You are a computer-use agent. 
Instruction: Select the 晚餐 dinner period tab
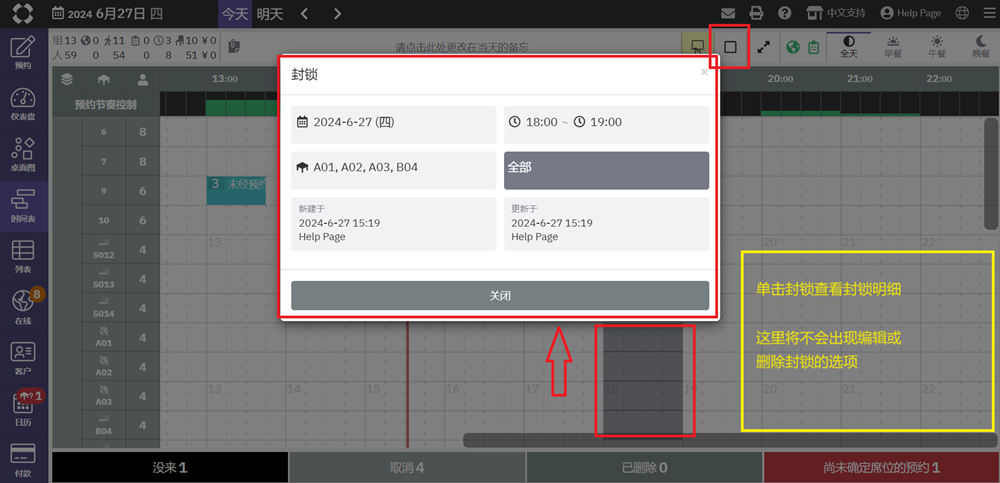[980, 47]
